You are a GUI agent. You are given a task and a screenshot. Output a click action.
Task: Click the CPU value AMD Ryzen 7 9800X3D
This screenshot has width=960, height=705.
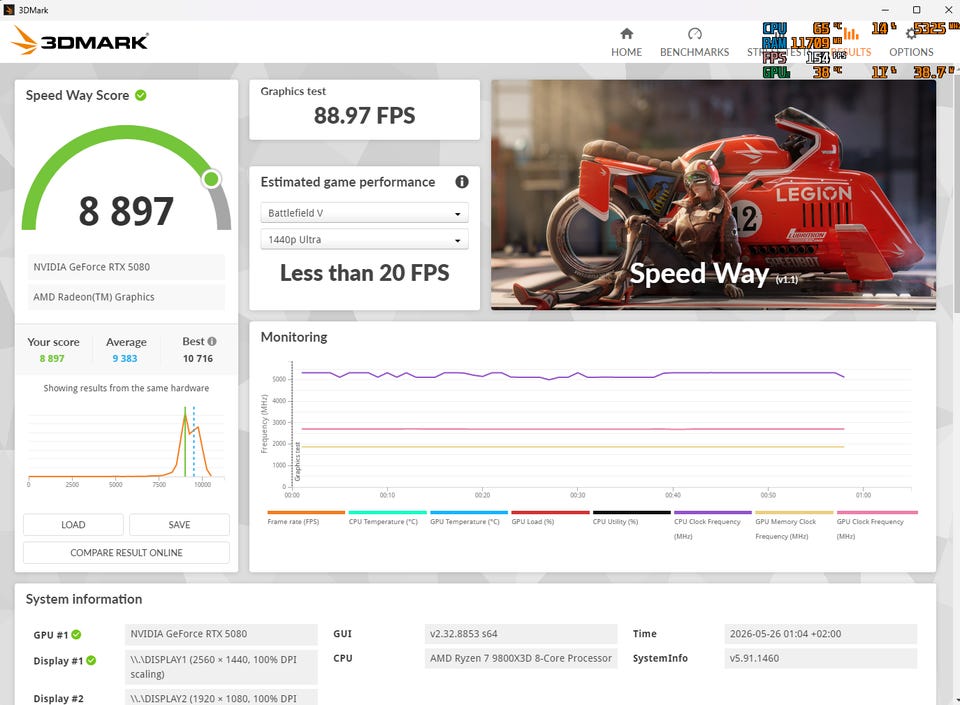[520, 658]
